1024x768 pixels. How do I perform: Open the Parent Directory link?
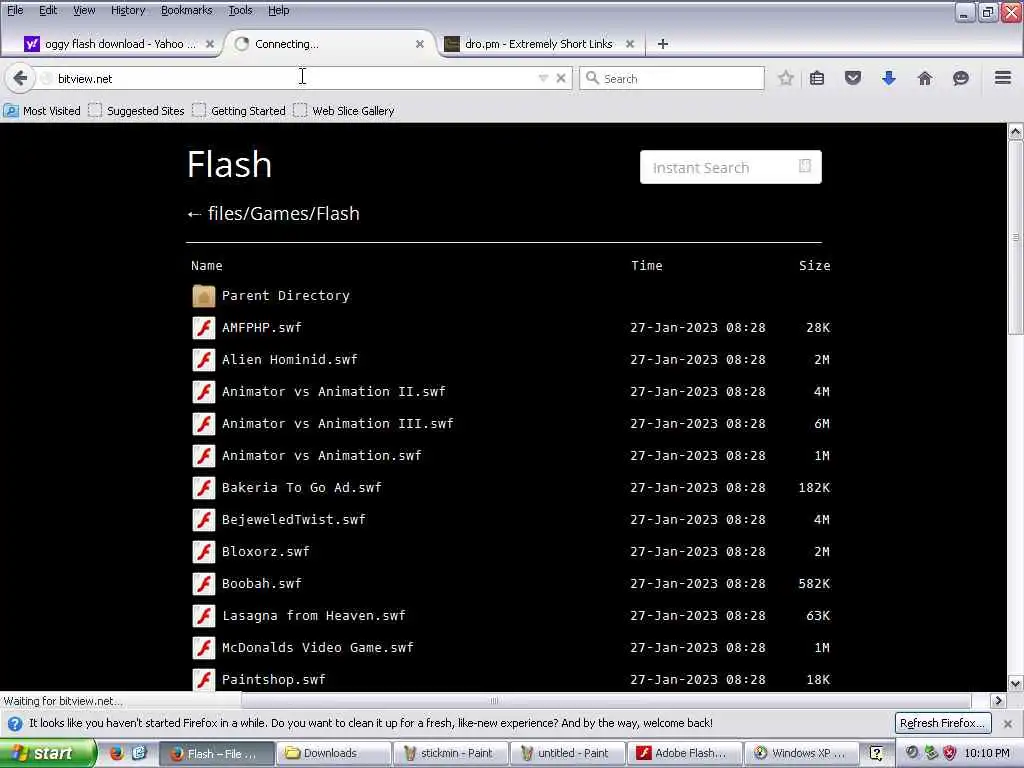point(285,296)
